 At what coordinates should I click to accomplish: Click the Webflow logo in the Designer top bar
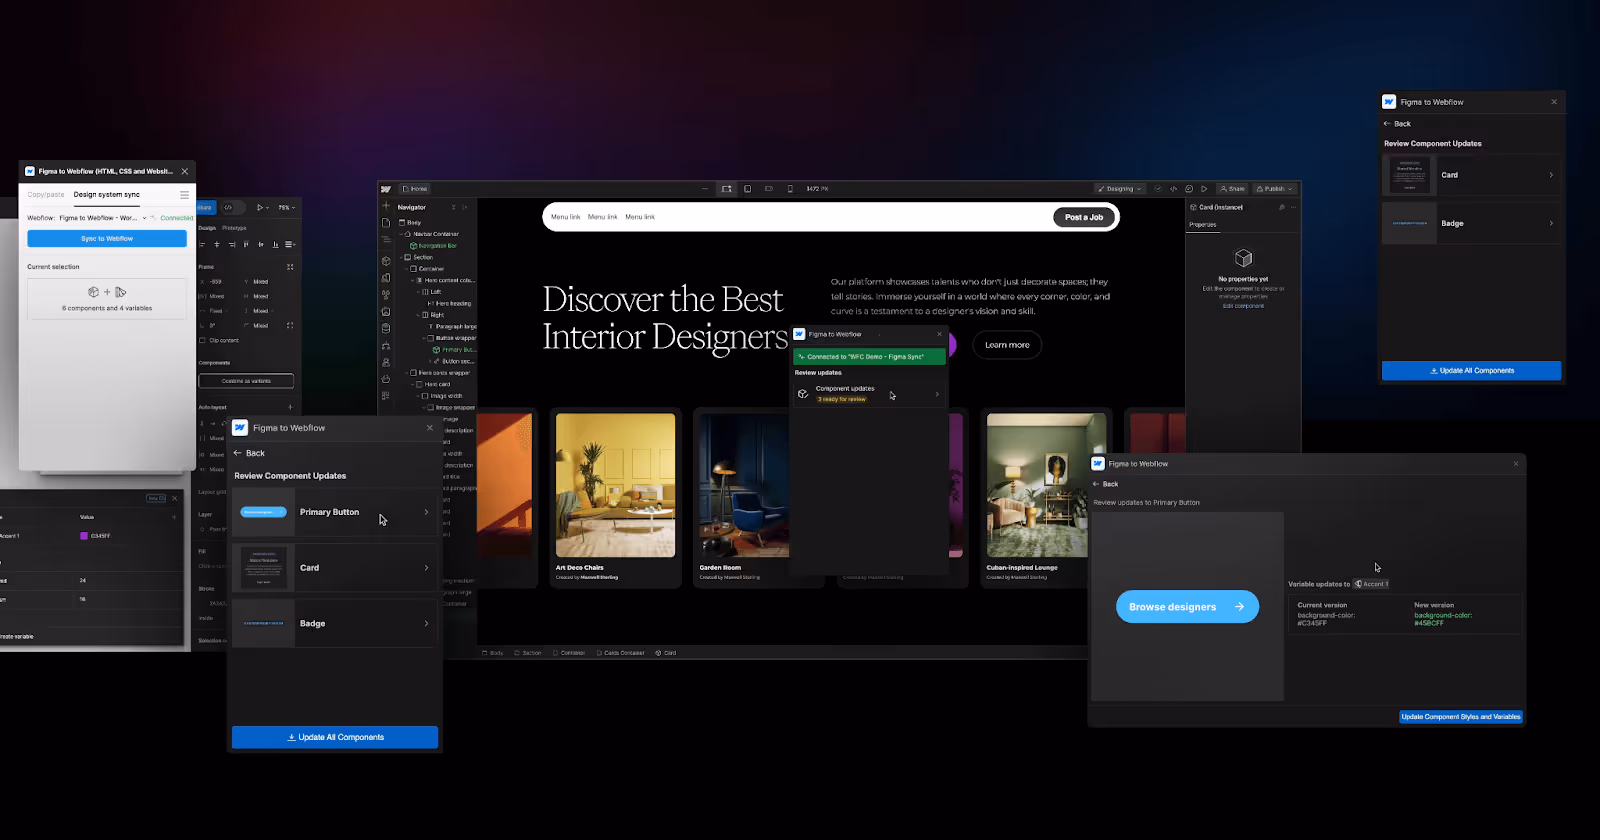(x=386, y=189)
